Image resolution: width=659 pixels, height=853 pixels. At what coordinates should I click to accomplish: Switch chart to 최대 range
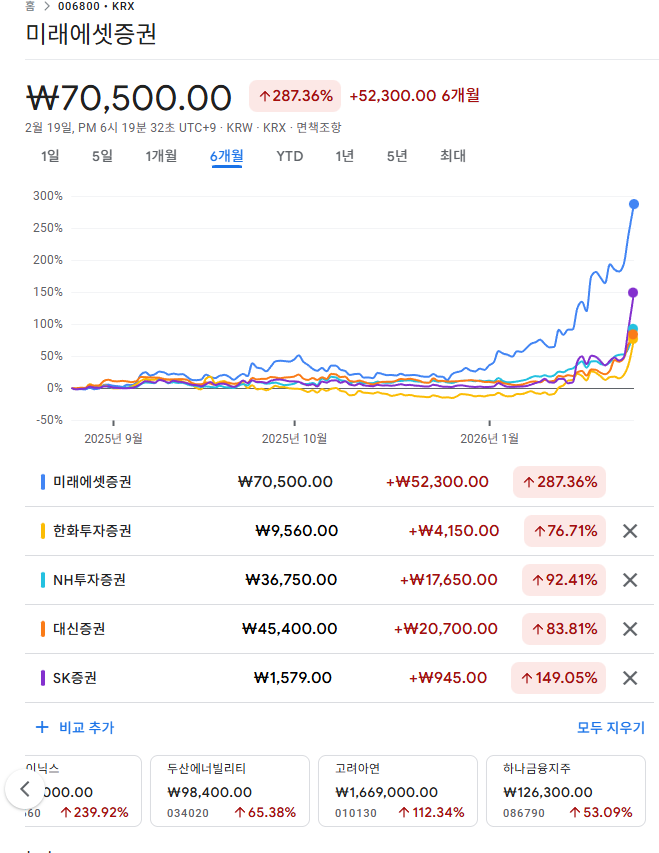453,156
